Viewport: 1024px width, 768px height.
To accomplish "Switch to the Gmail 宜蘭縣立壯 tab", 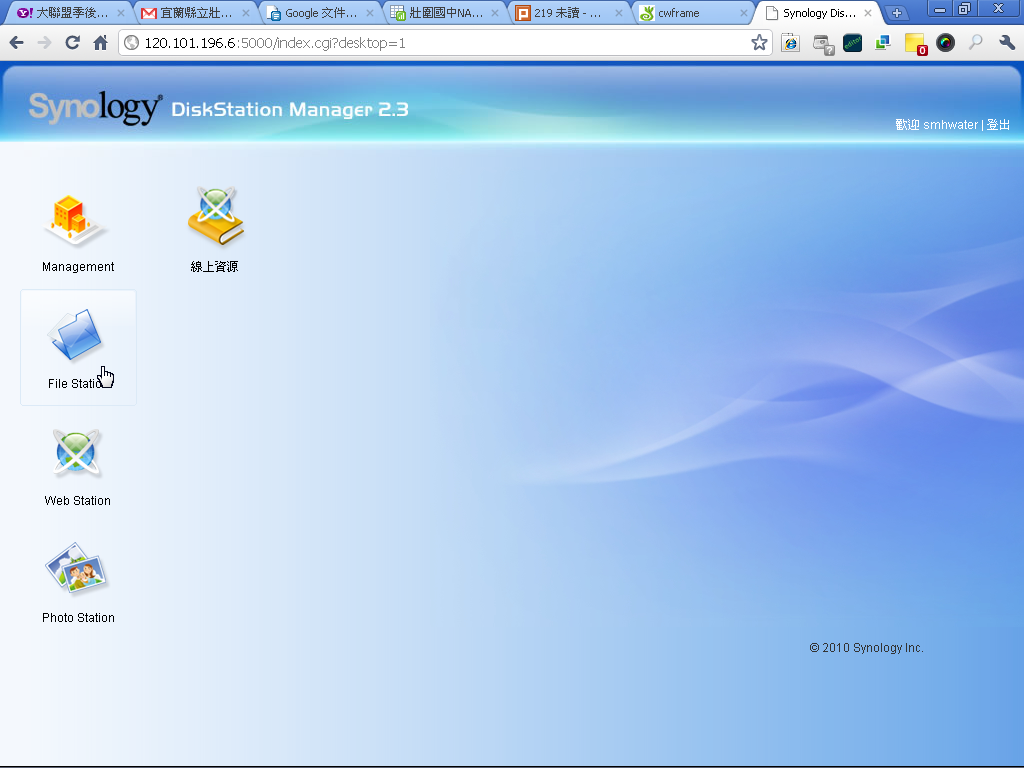I will tap(193, 13).
